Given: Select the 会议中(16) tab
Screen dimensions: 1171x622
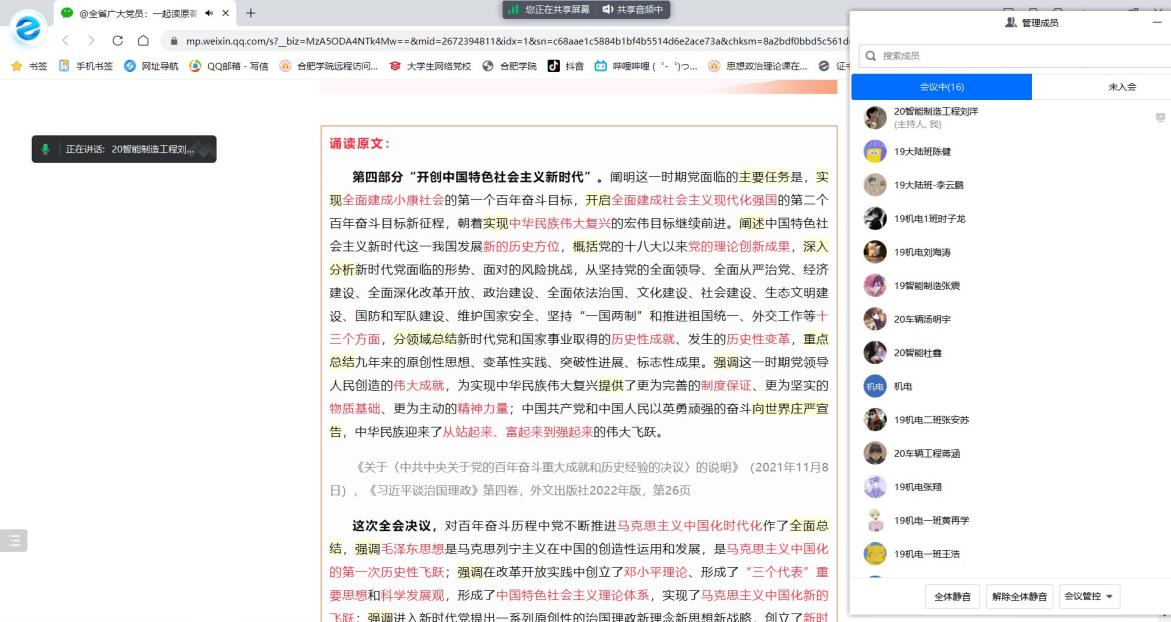Looking at the screenshot, I should 941,87.
